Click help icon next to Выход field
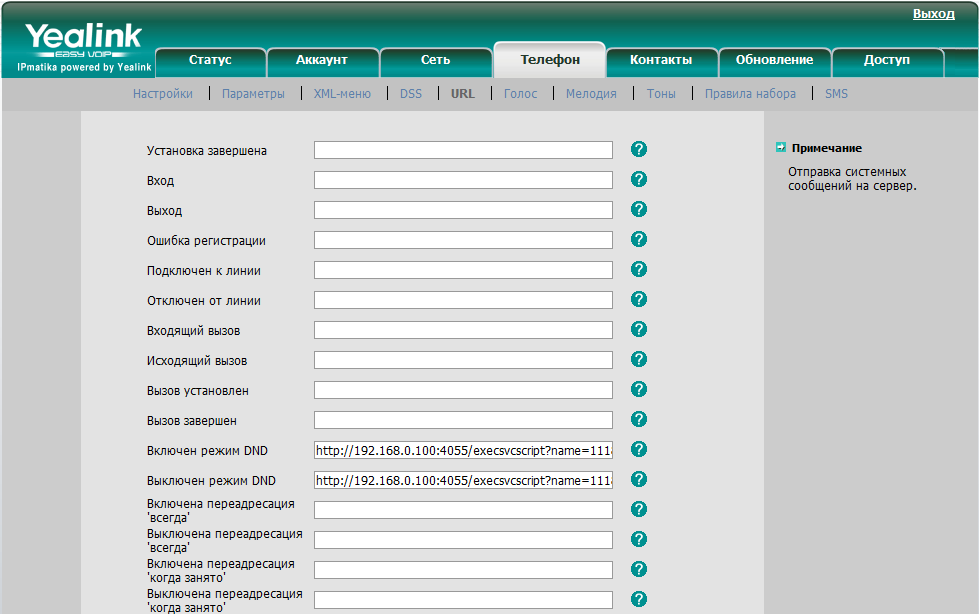 [x=639, y=209]
